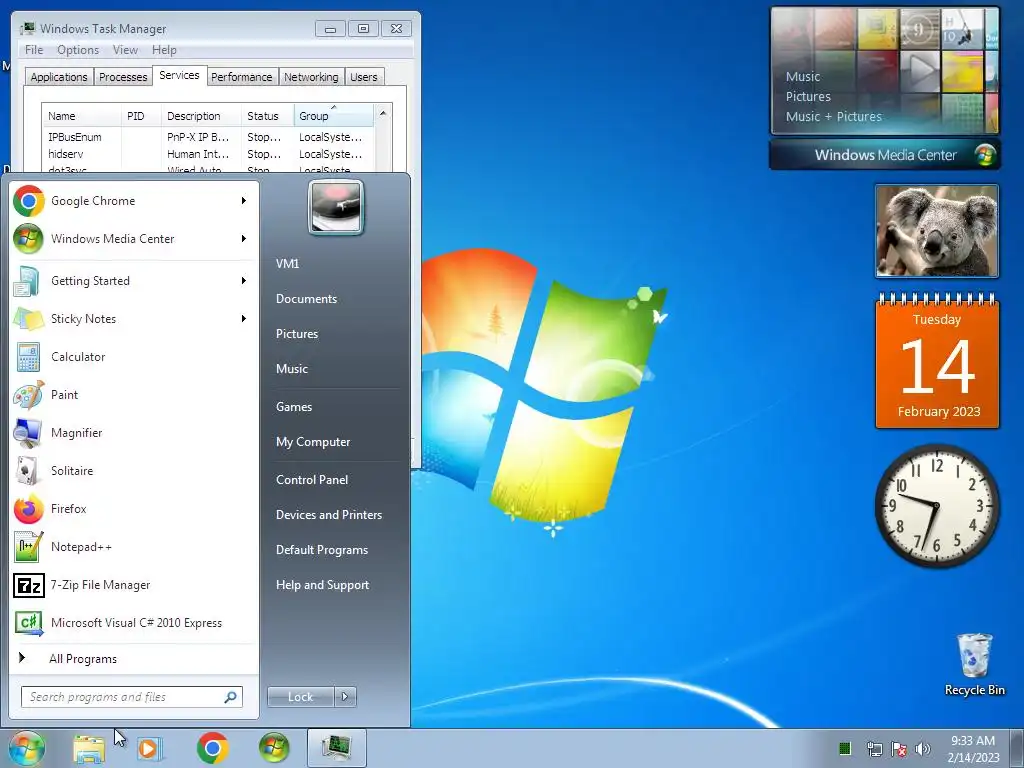
Task: Click the search magnifier icon in Start menu
Action: pos(231,697)
